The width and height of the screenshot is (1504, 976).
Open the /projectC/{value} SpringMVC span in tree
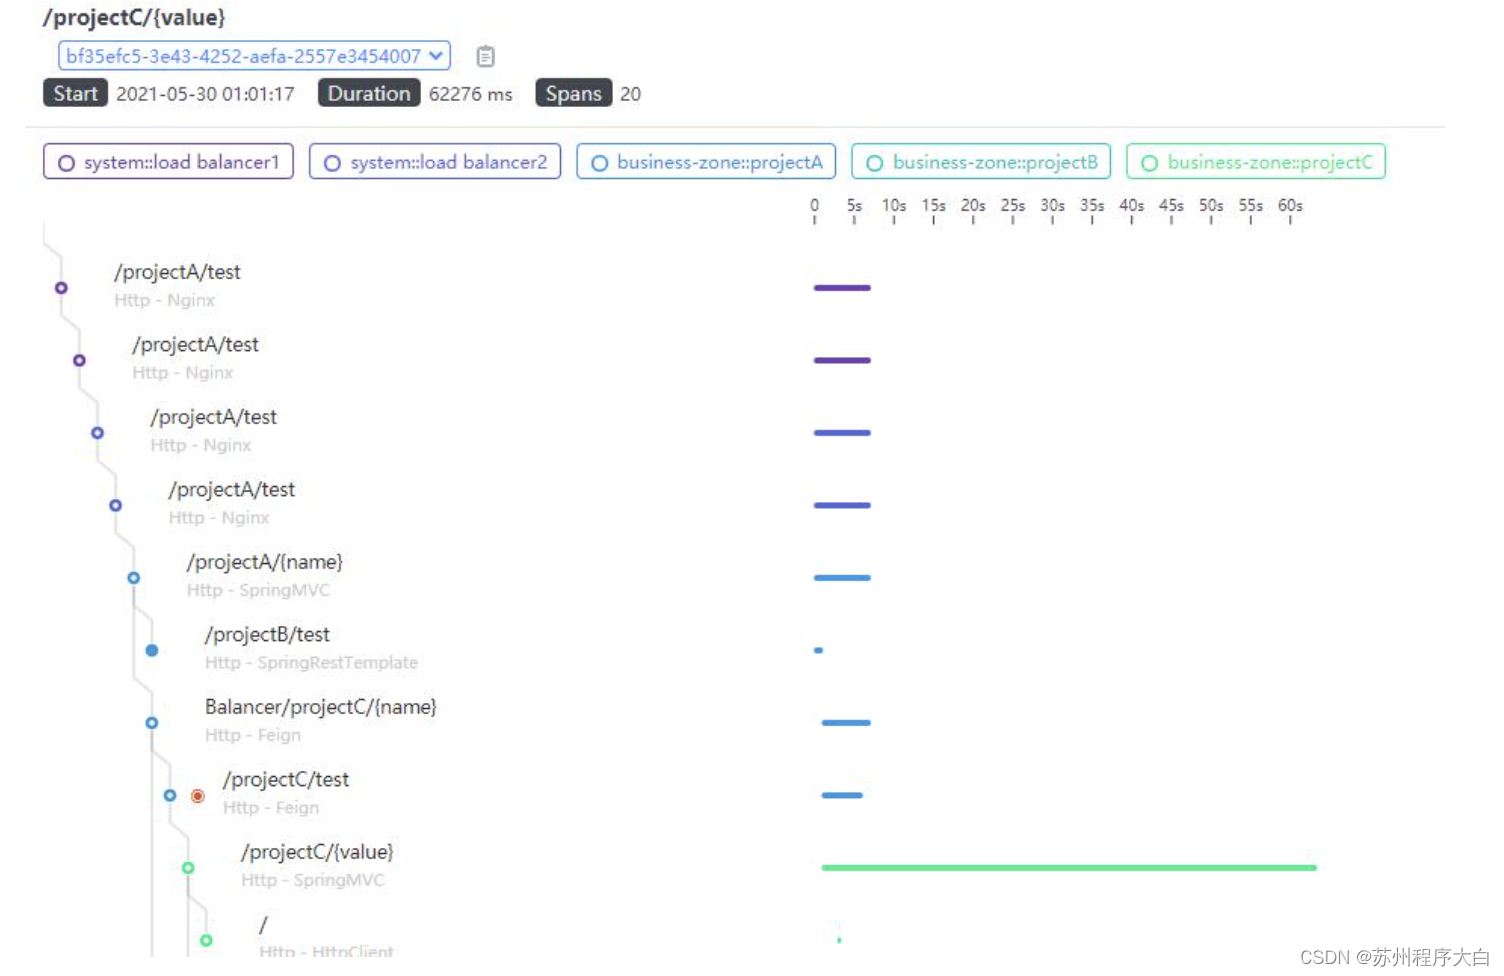(x=318, y=865)
